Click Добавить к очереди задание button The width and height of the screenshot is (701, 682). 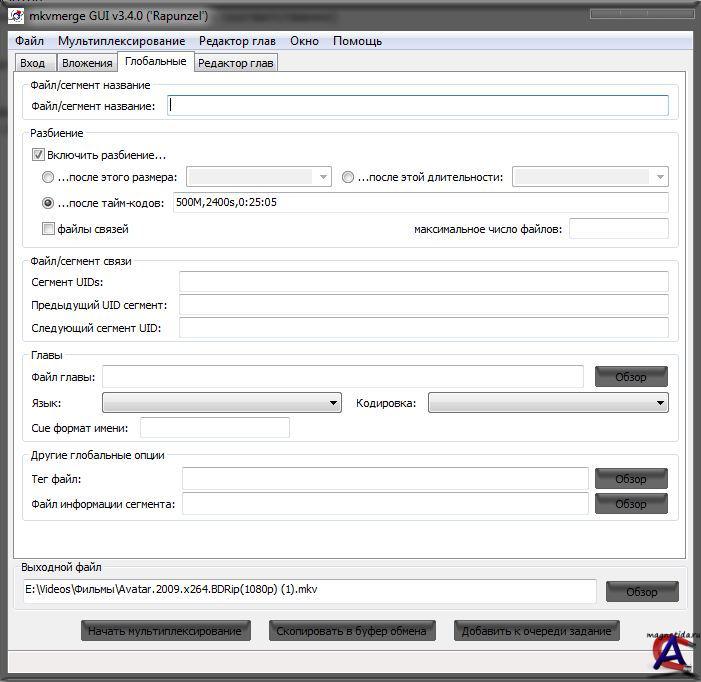(x=537, y=631)
